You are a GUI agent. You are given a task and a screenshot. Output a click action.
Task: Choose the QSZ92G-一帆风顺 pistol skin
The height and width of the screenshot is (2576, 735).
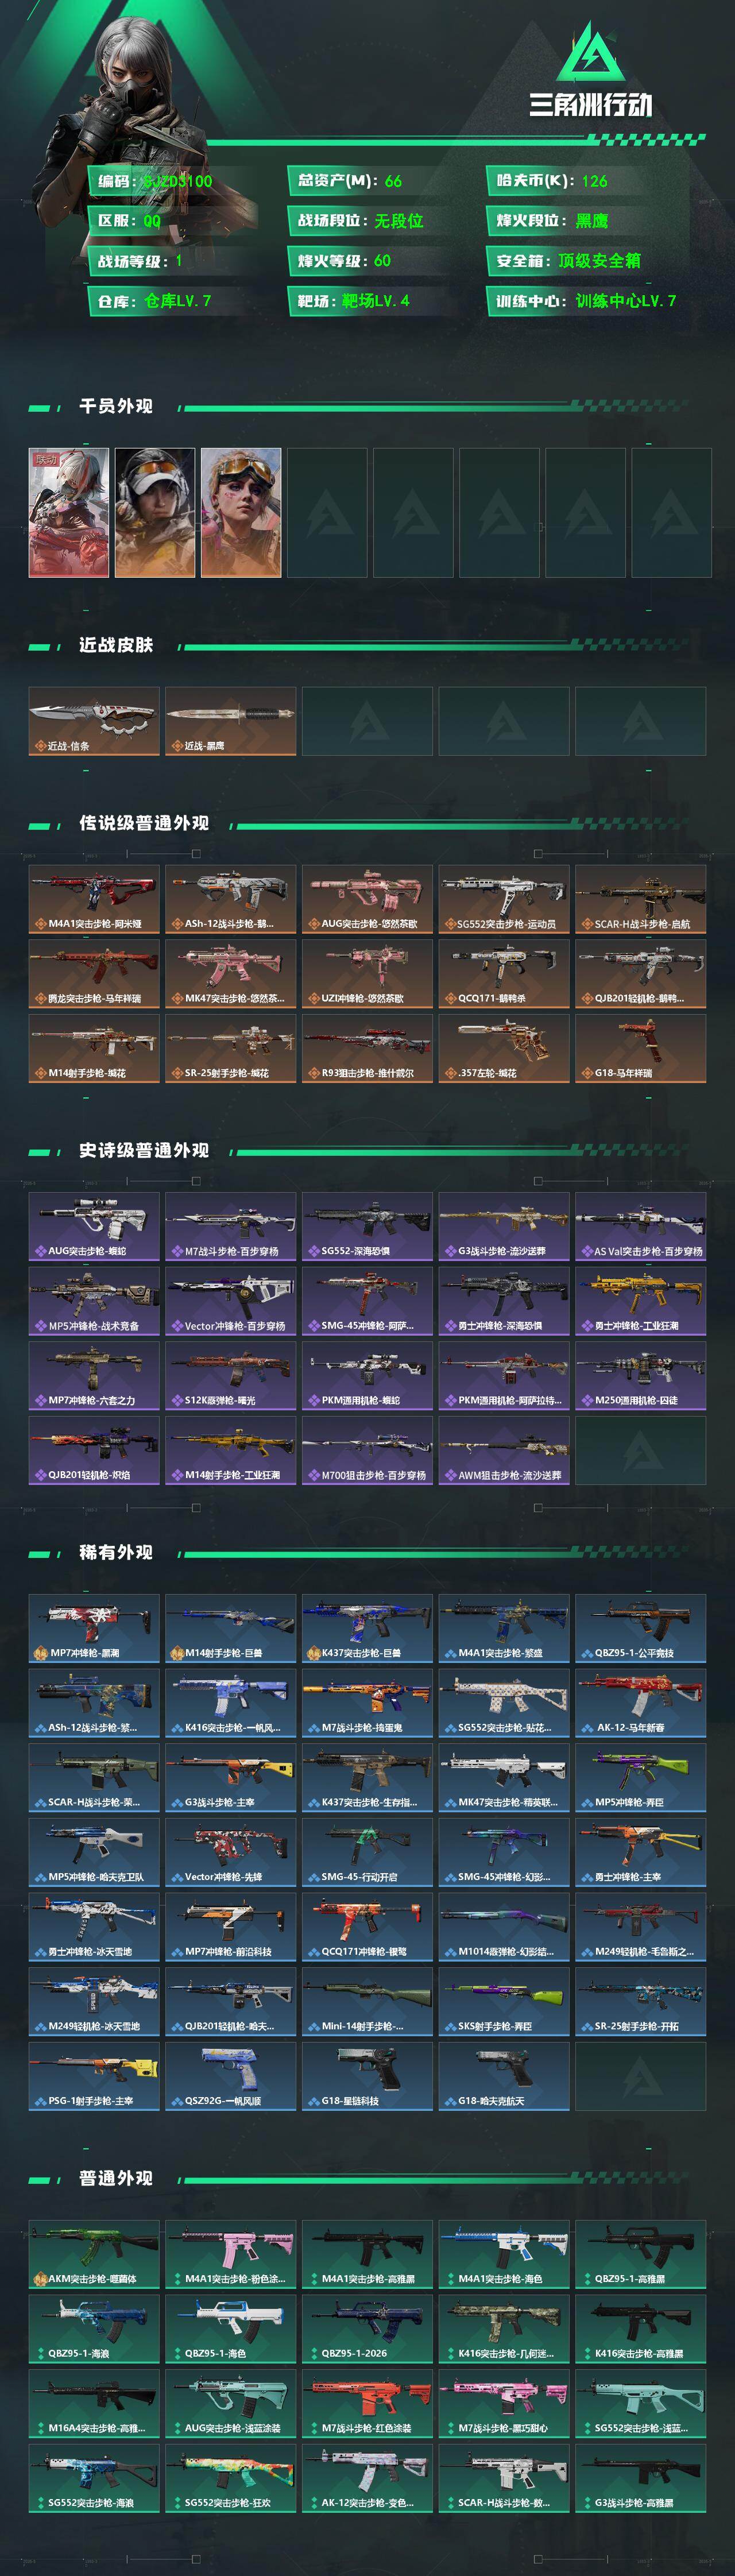pos(230,2076)
